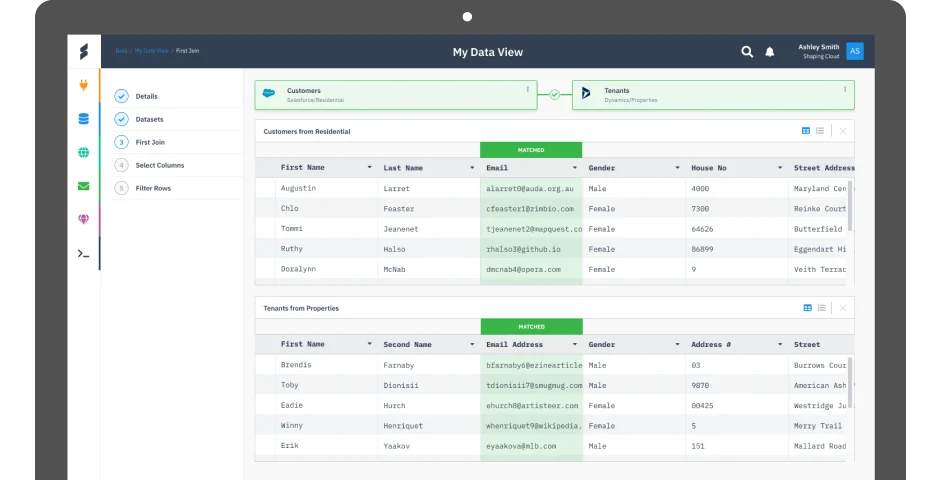Click MATCHED badge above Email Address column
The image size is (940, 480).
[x=532, y=327]
